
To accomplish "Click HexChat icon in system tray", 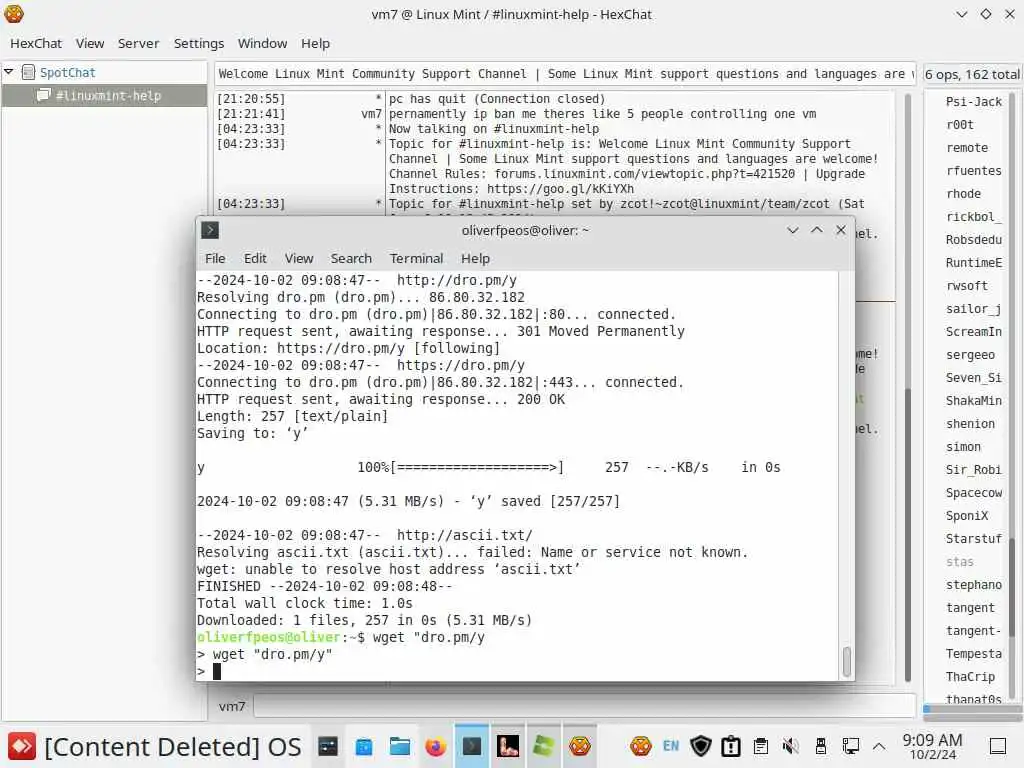I will point(641,746).
